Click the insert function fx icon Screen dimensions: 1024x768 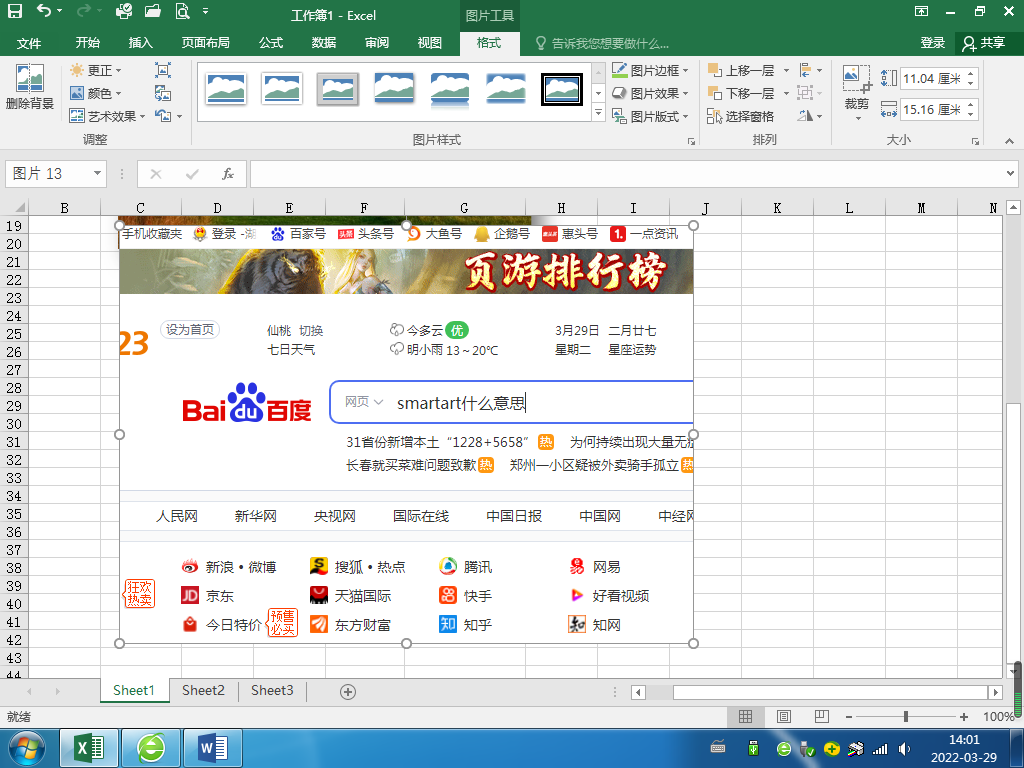(227, 174)
